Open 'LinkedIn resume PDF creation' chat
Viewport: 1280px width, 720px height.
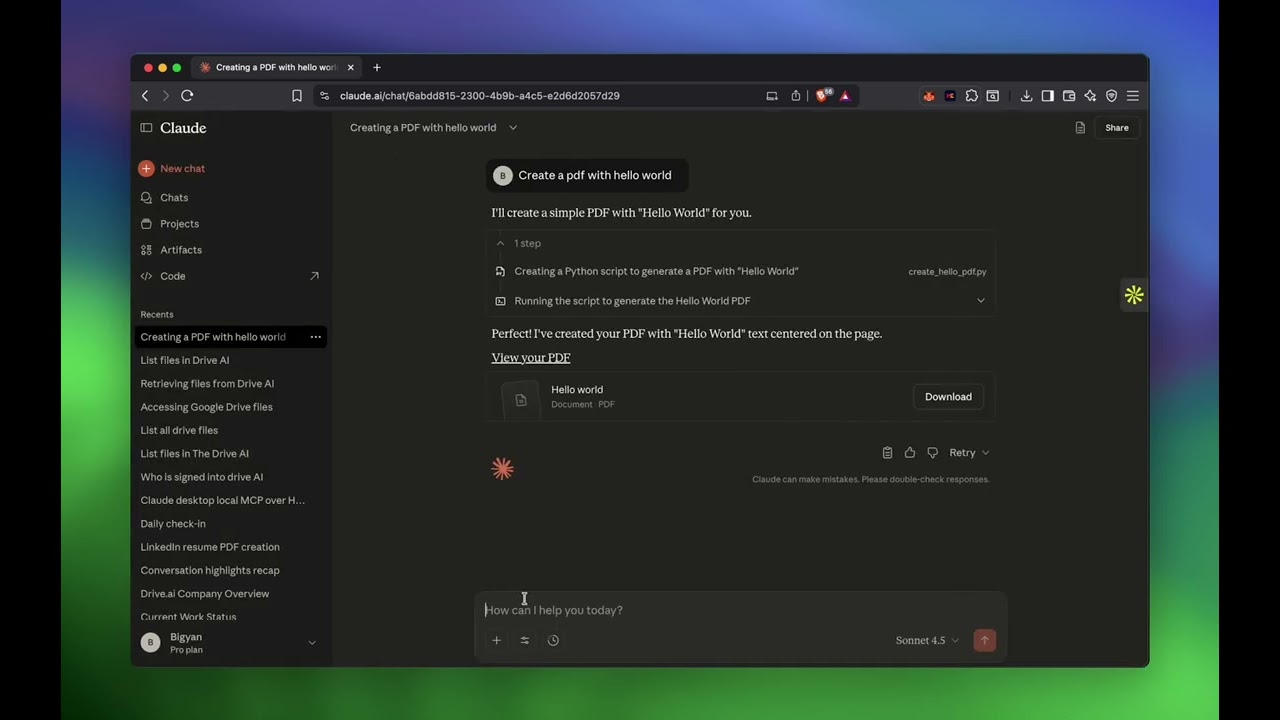pyautogui.click(x=210, y=547)
